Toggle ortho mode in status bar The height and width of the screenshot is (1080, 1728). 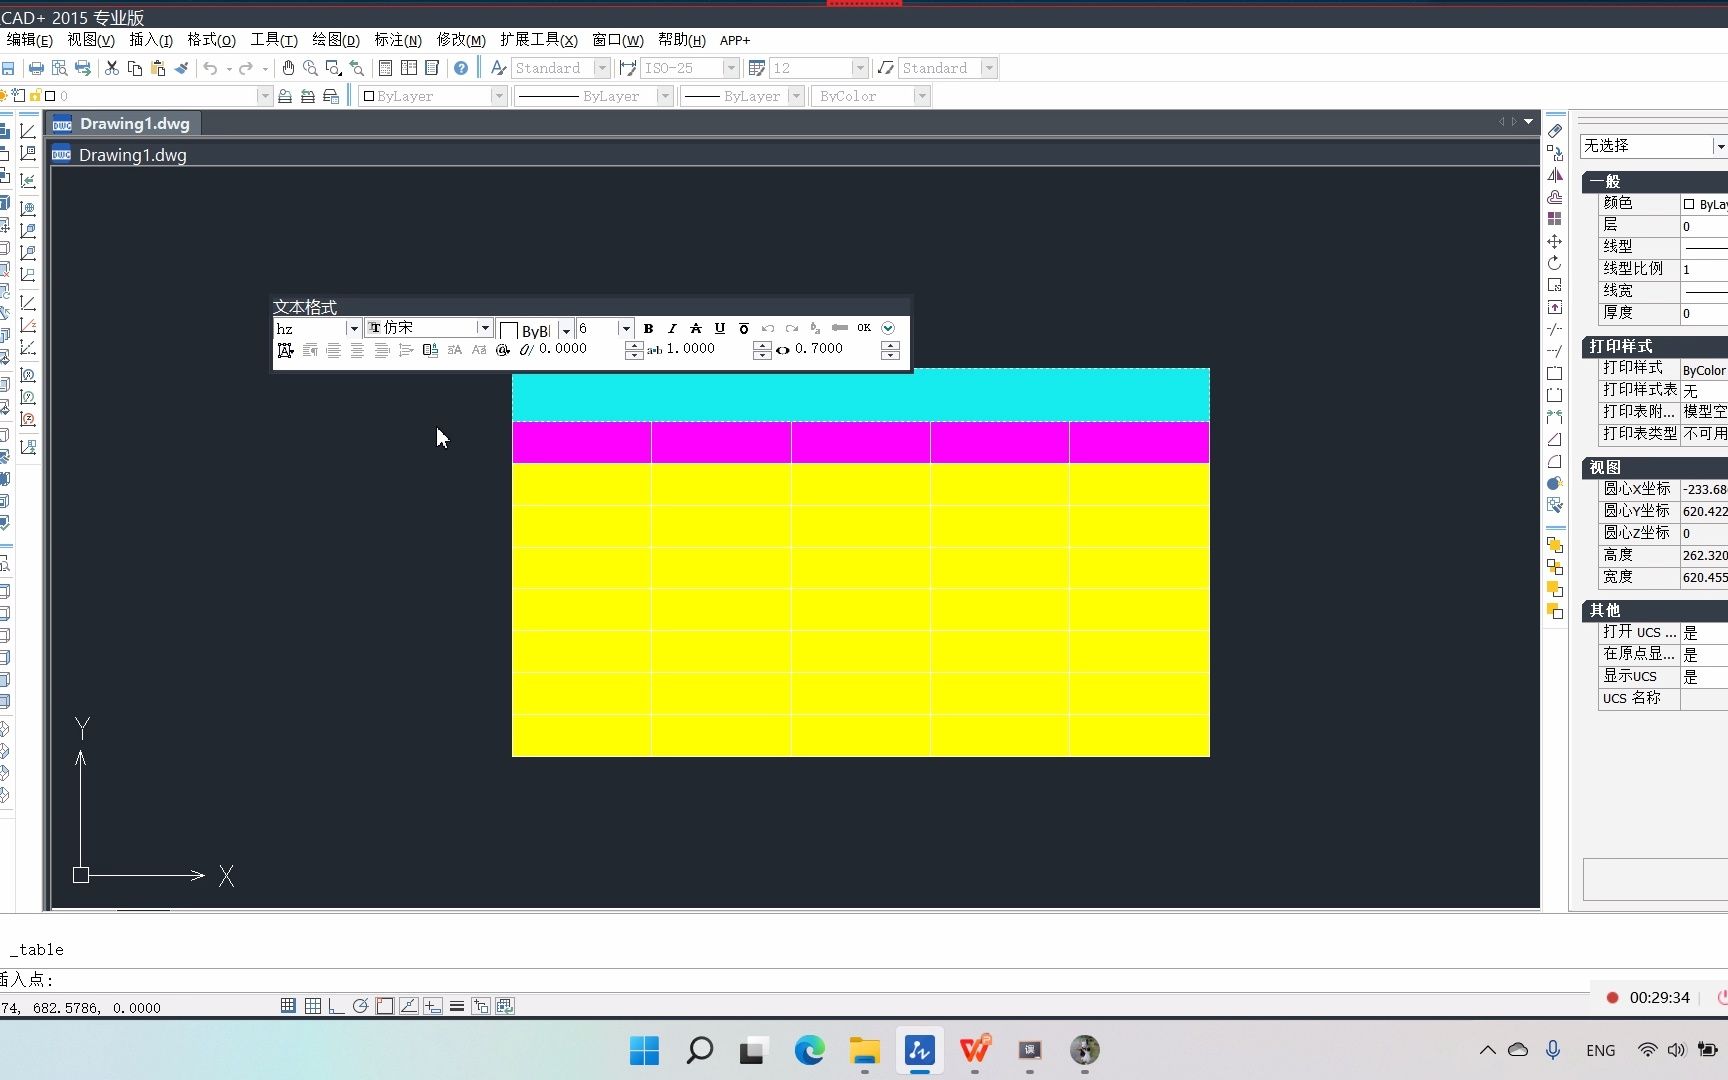point(336,1006)
